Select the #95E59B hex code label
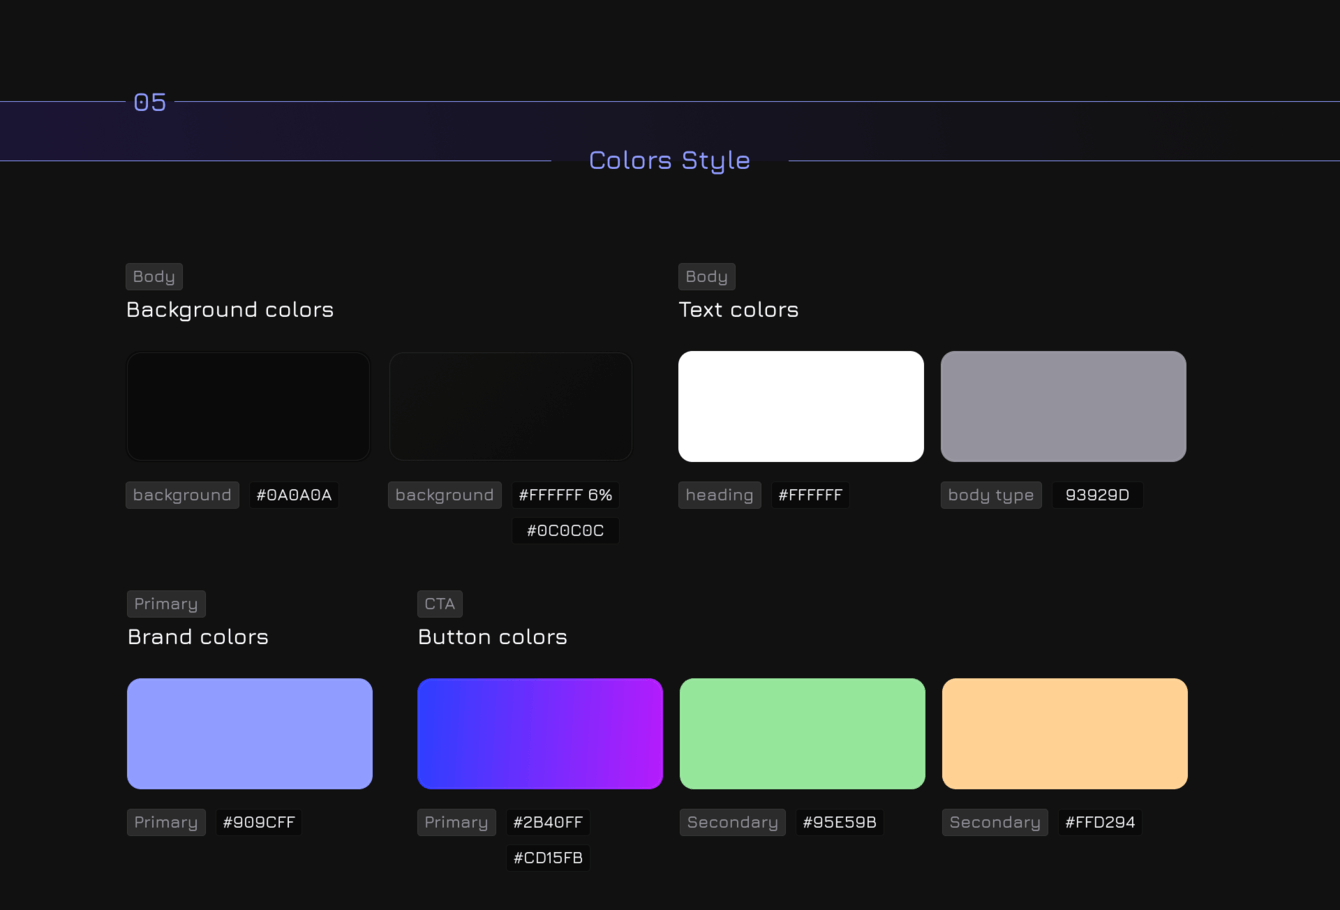 (x=839, y=822)
